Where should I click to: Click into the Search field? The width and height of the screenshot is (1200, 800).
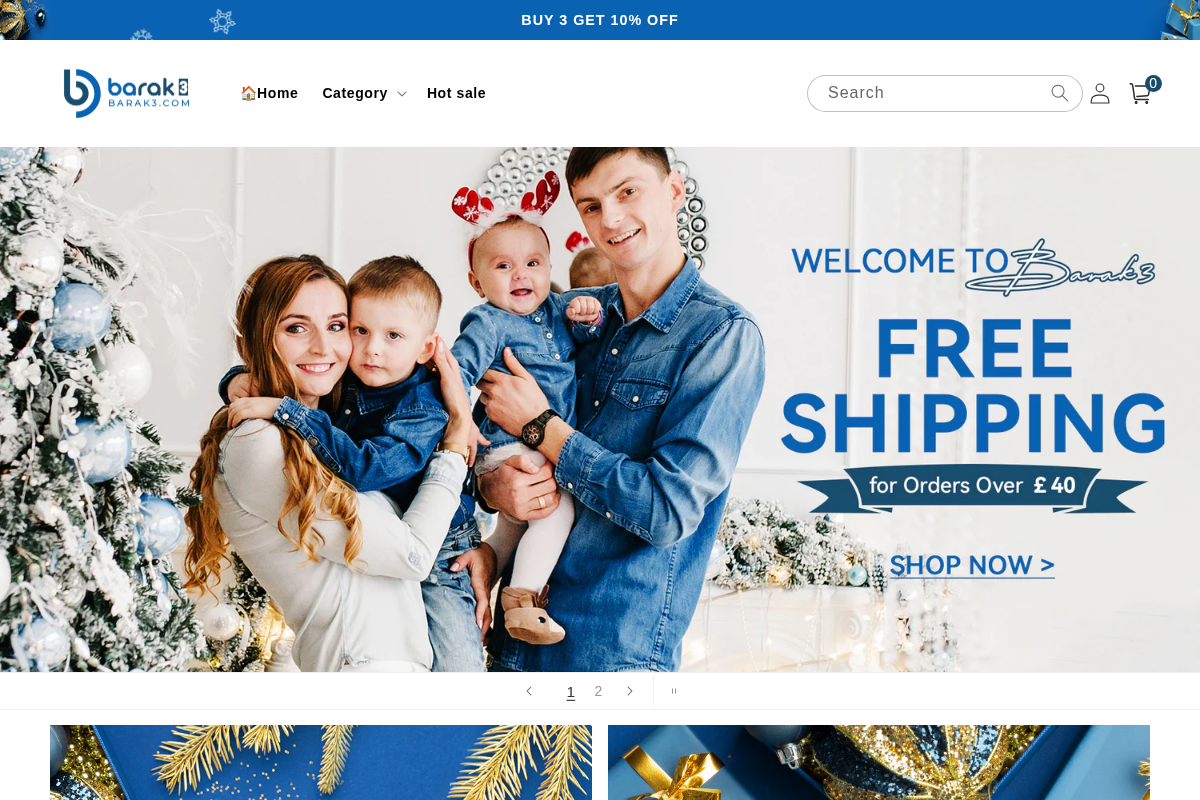935,93
